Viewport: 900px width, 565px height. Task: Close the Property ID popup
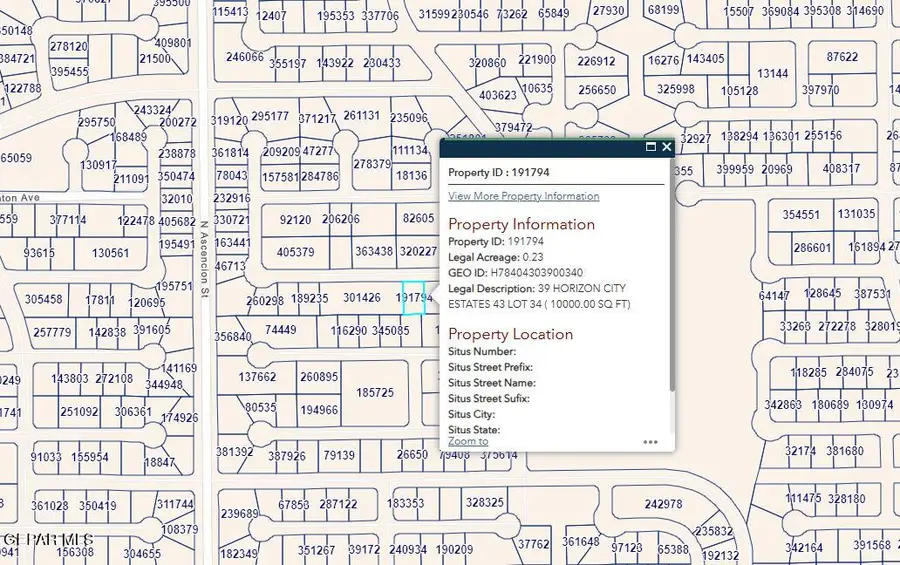click(666, 147)
